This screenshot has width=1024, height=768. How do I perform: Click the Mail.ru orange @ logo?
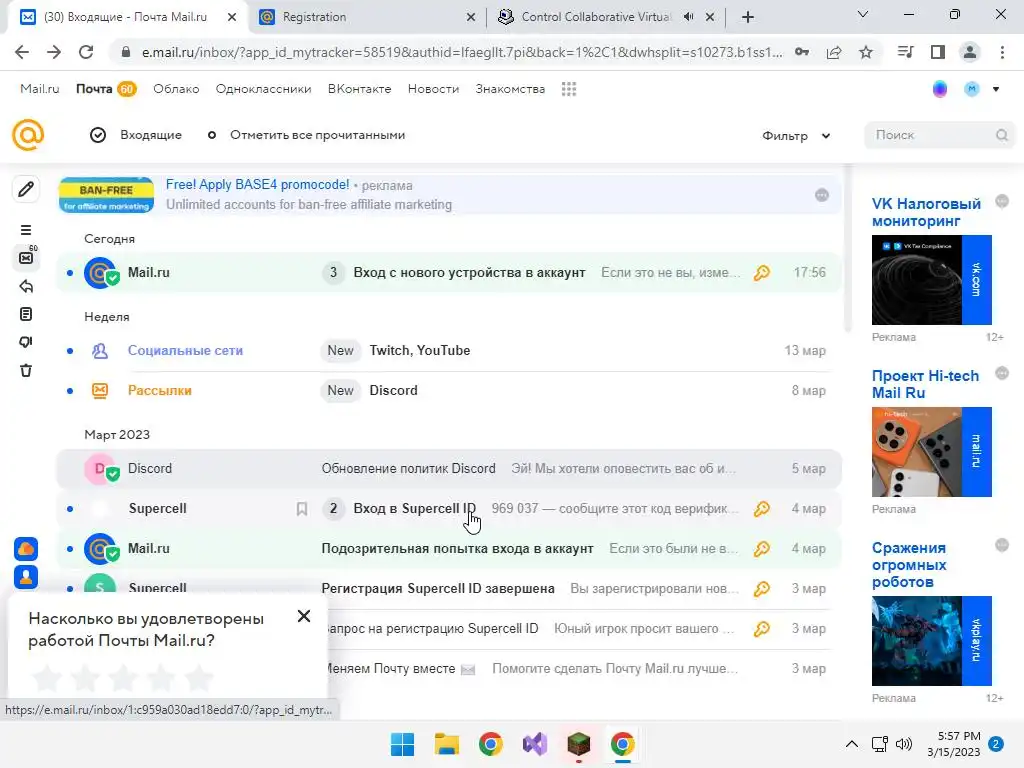28,135
